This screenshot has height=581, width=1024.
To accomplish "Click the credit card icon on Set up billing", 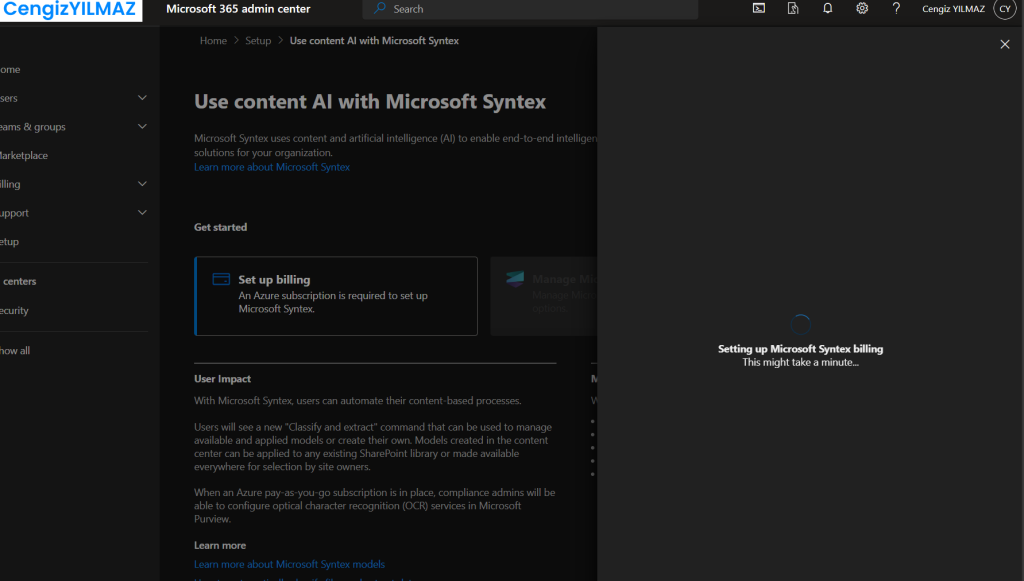I will point(221,280).
